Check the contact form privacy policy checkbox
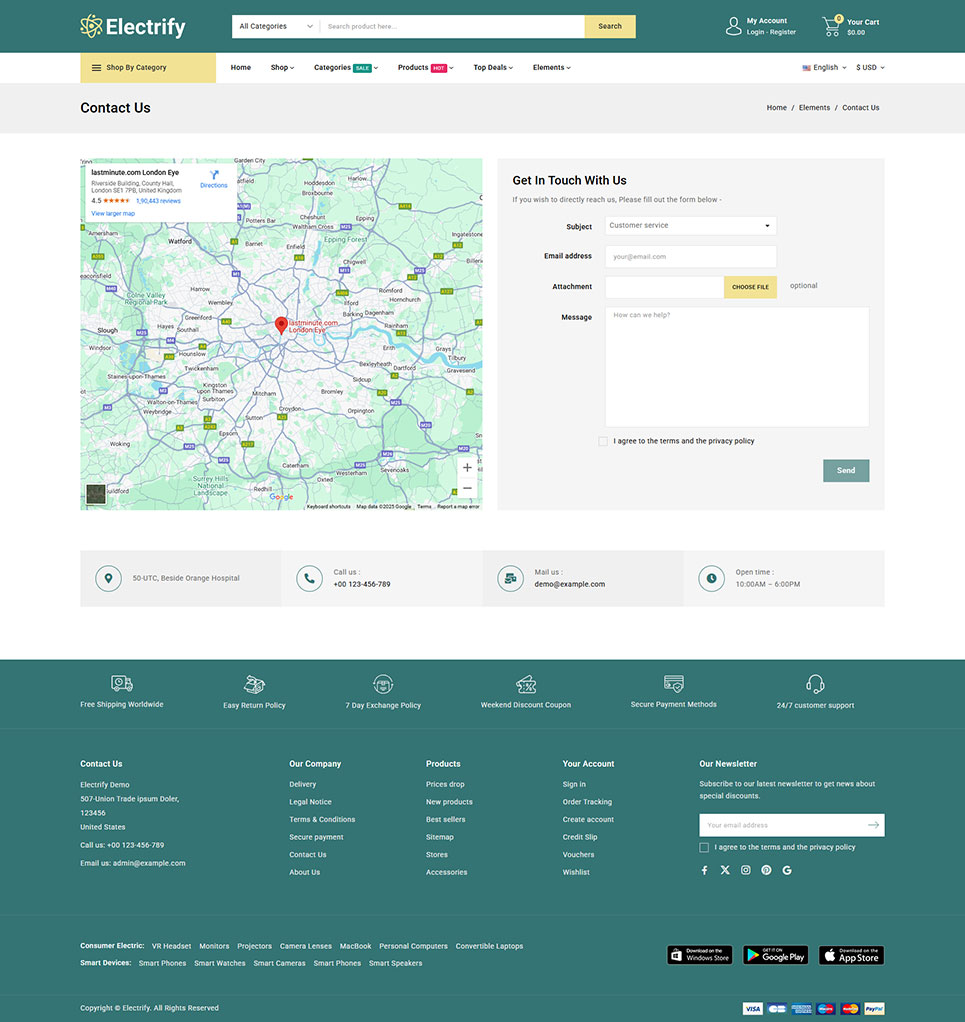 603,441
